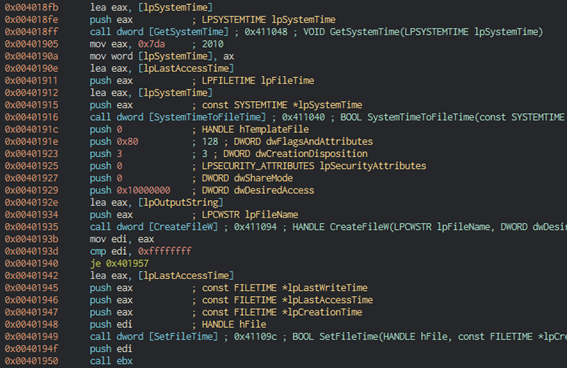Select address 0x0040193b mov edi, eax
Screen dimensions: 567x368
(79, 239)
